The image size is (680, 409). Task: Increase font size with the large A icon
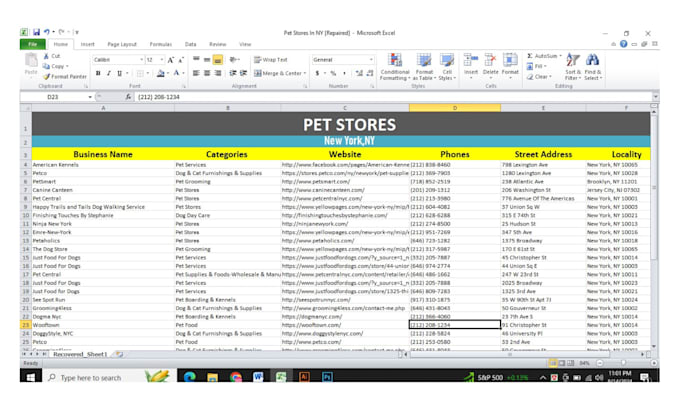(171, 60)
